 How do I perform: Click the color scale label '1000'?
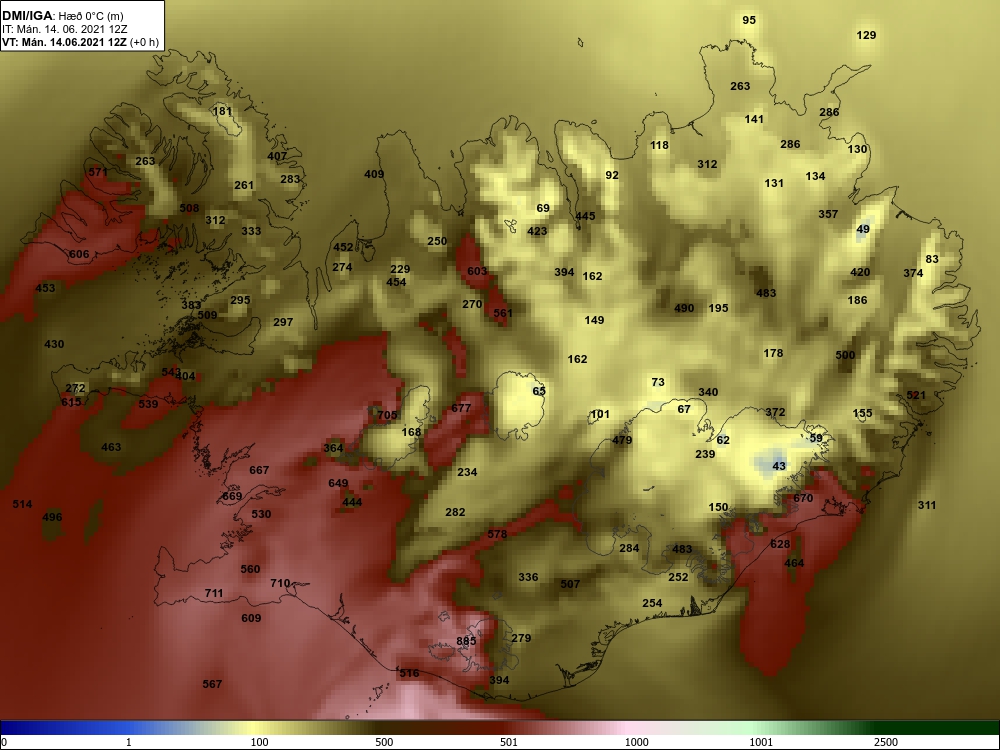click(x=636, y=742)
